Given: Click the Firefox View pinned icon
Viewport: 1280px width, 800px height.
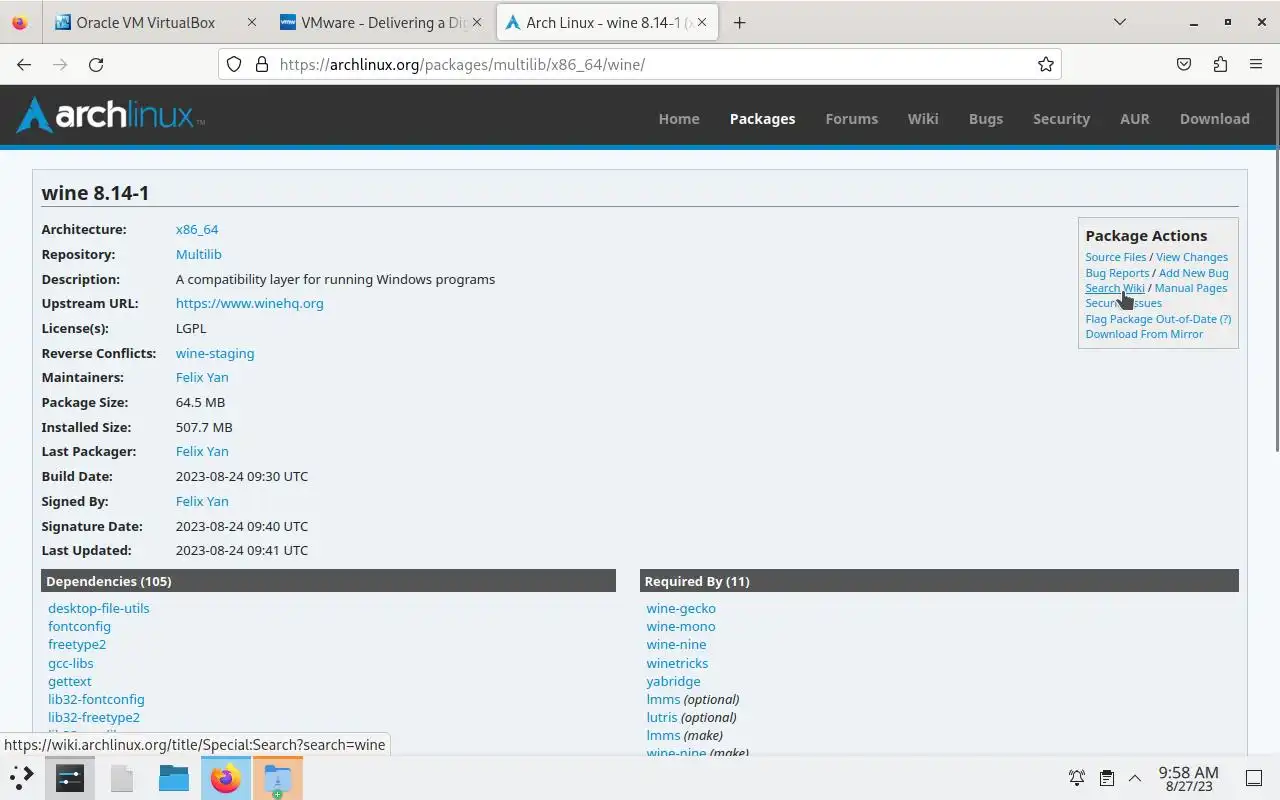Looking at the screenshot, I should click(20, 22).
